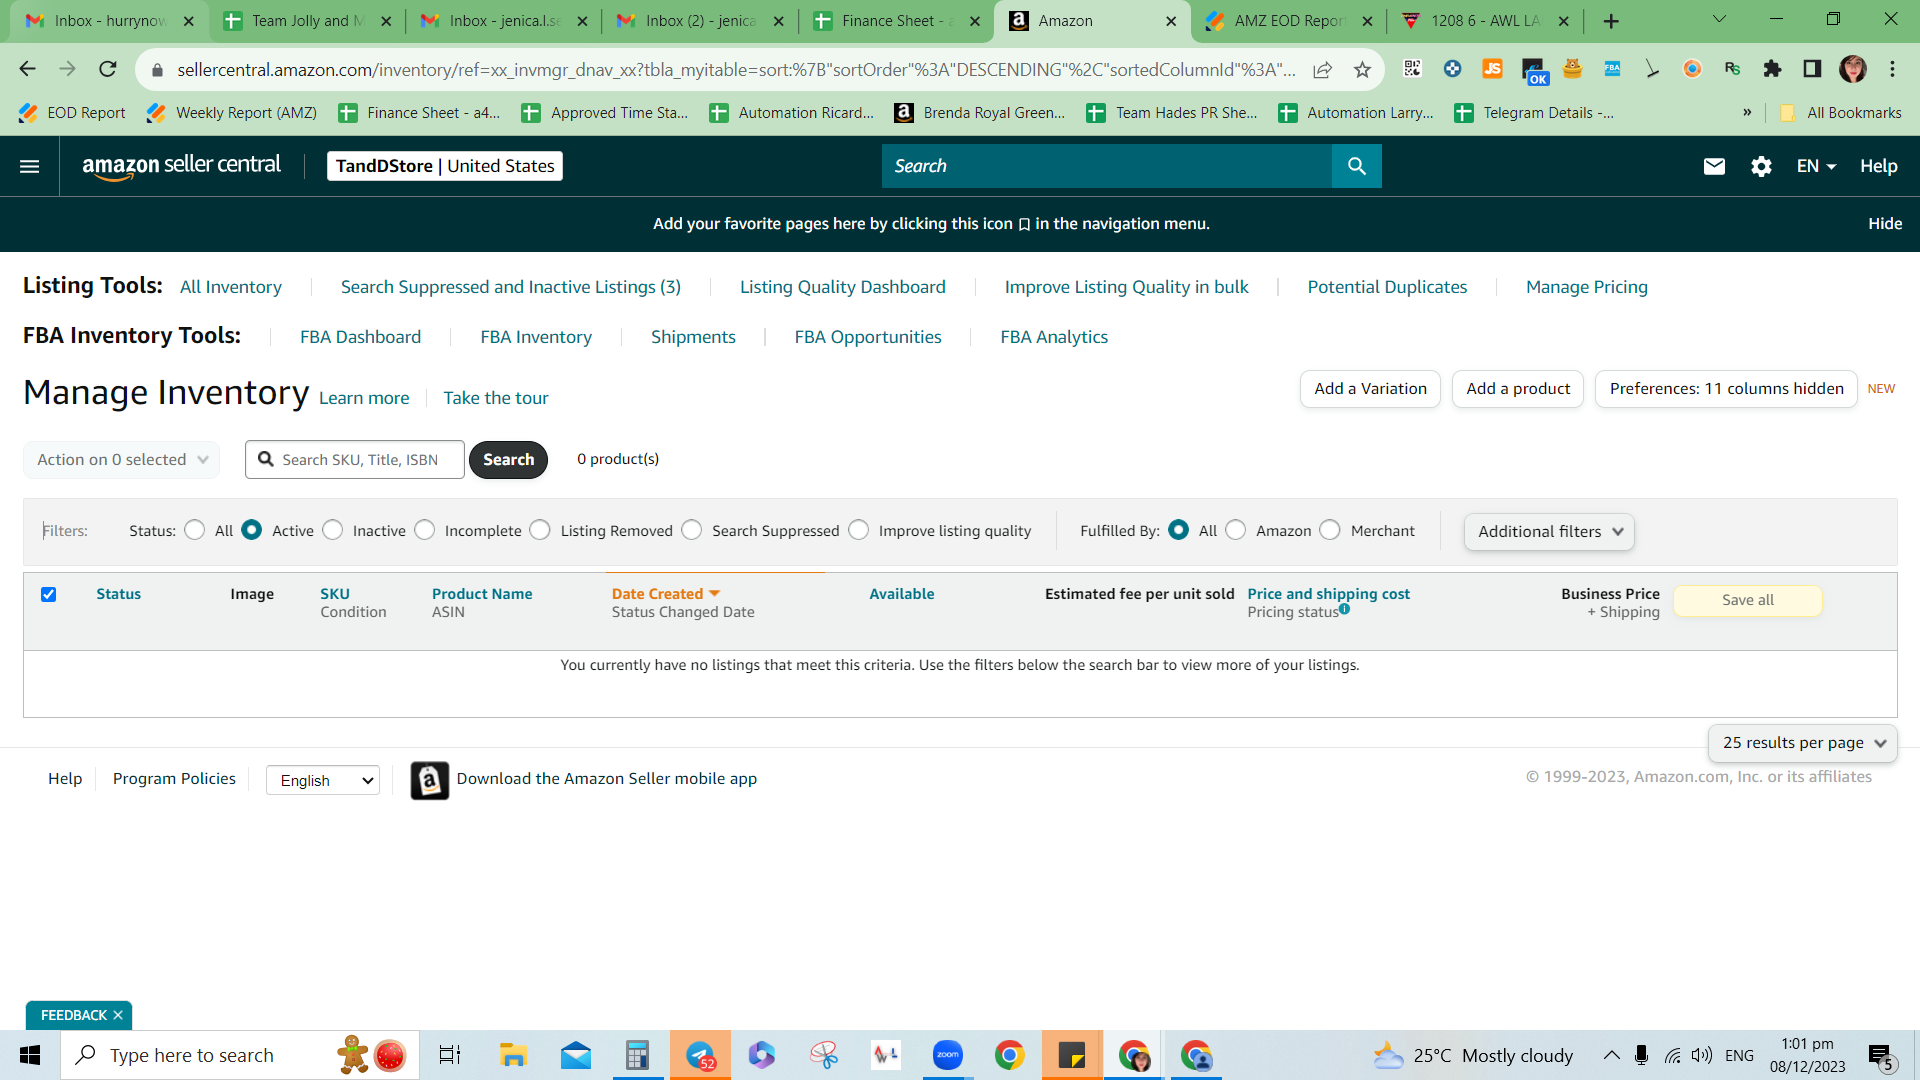This screenshot has width=1920, height=1080.
Task: Open the Additional filters dropdown
Action: click(x=1549, y=532)
